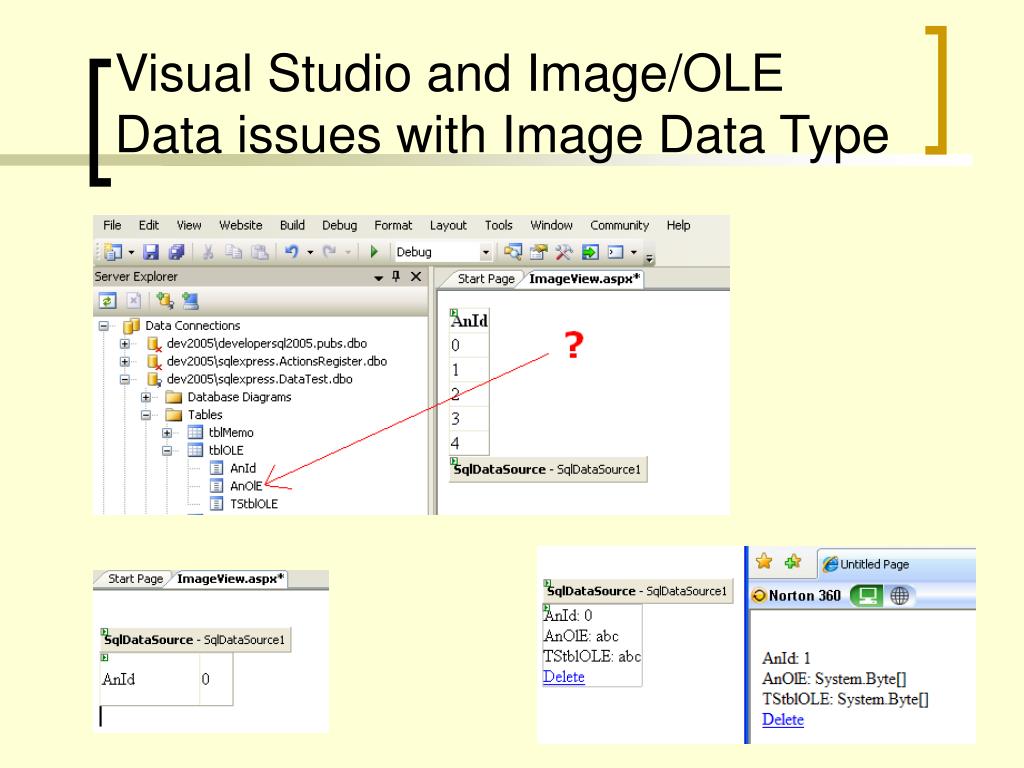Select ImageView.aspx tab in main Visual Studio window

click(x=583, y=279)
